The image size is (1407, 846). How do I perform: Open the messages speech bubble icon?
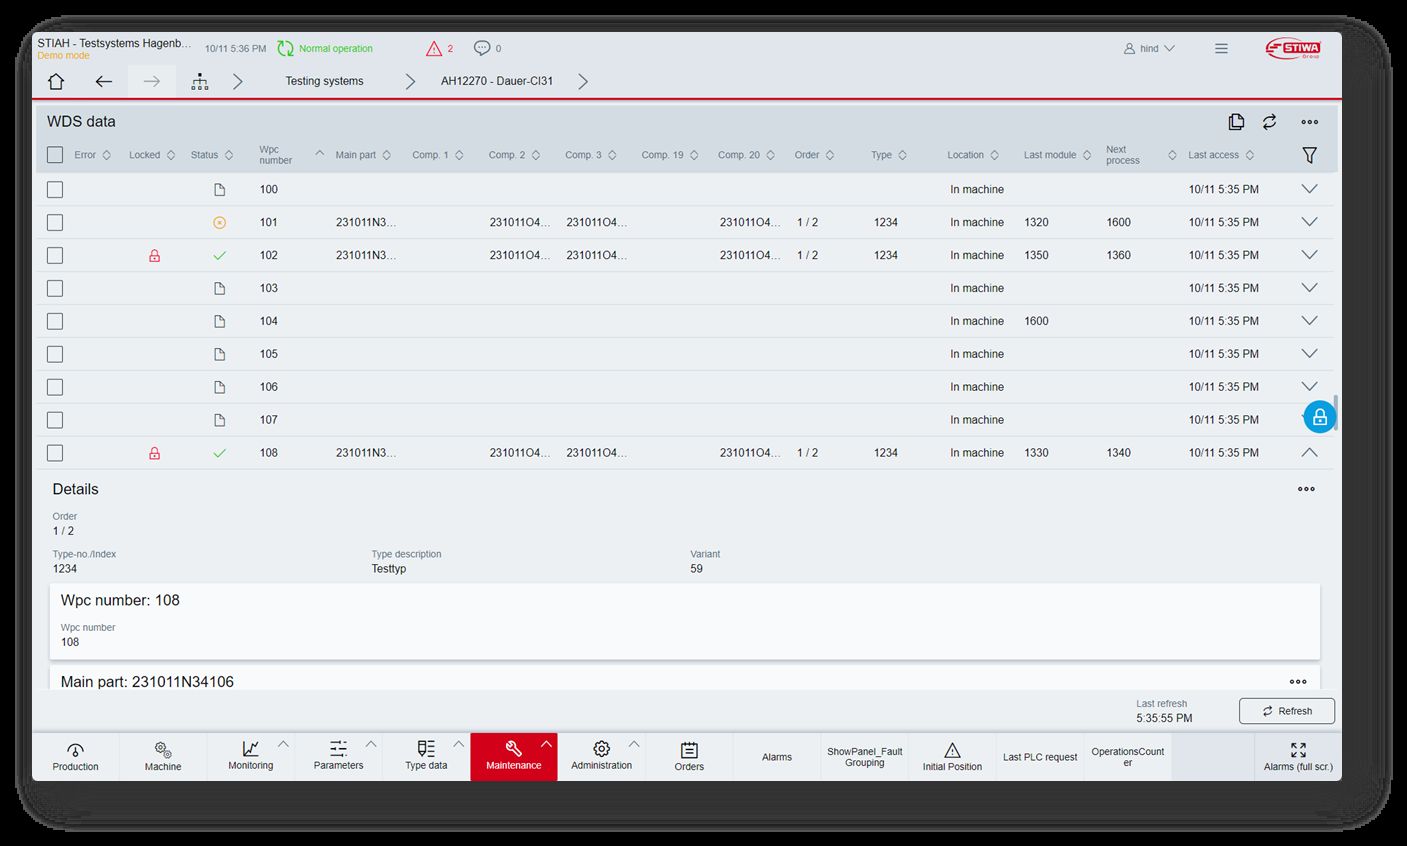[482, 48]
